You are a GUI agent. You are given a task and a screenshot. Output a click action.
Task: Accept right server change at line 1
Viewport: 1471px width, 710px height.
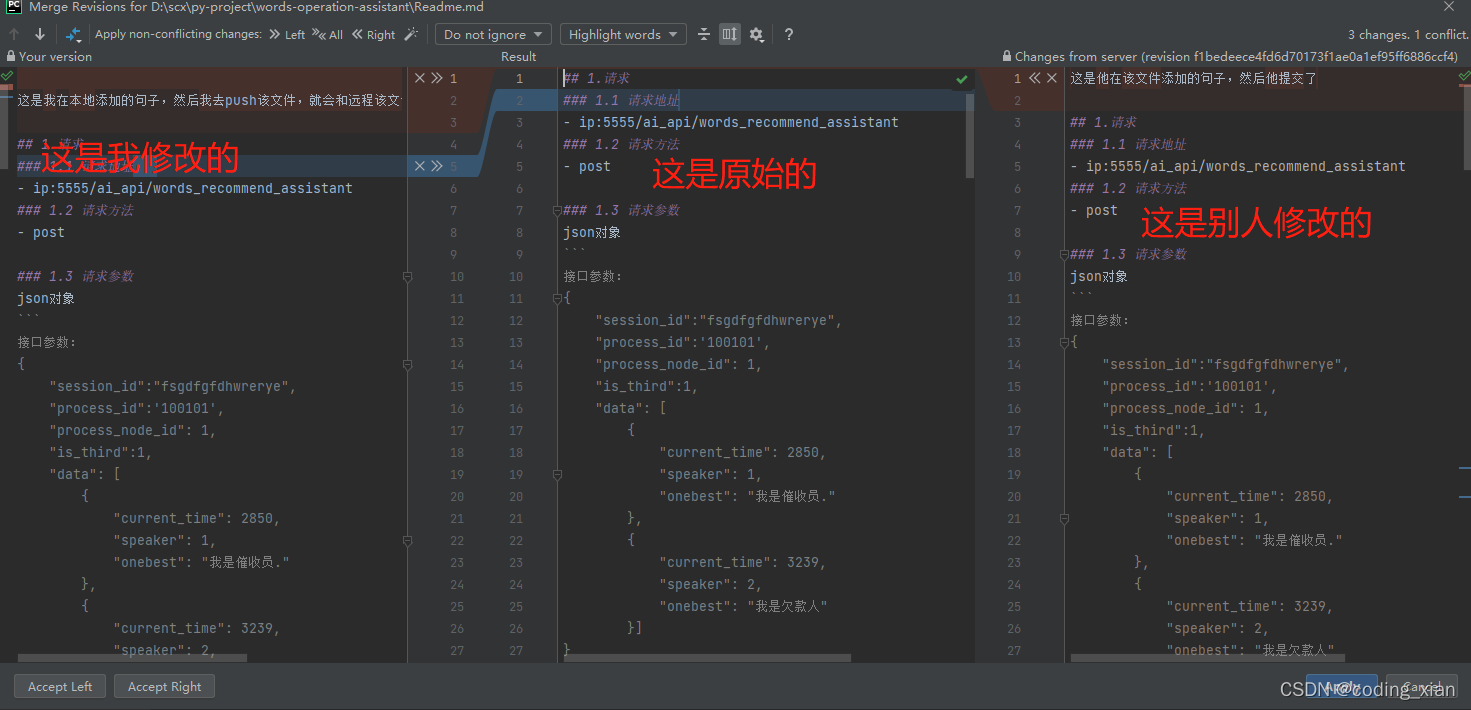1035,78
